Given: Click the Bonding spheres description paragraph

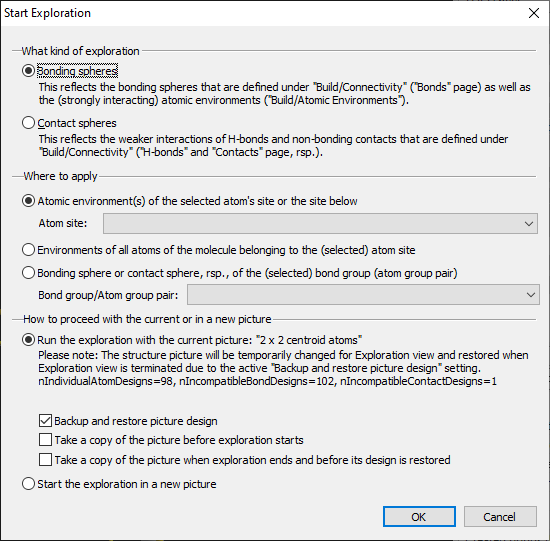Looking at the screenshot, I should tap(284, 94).
